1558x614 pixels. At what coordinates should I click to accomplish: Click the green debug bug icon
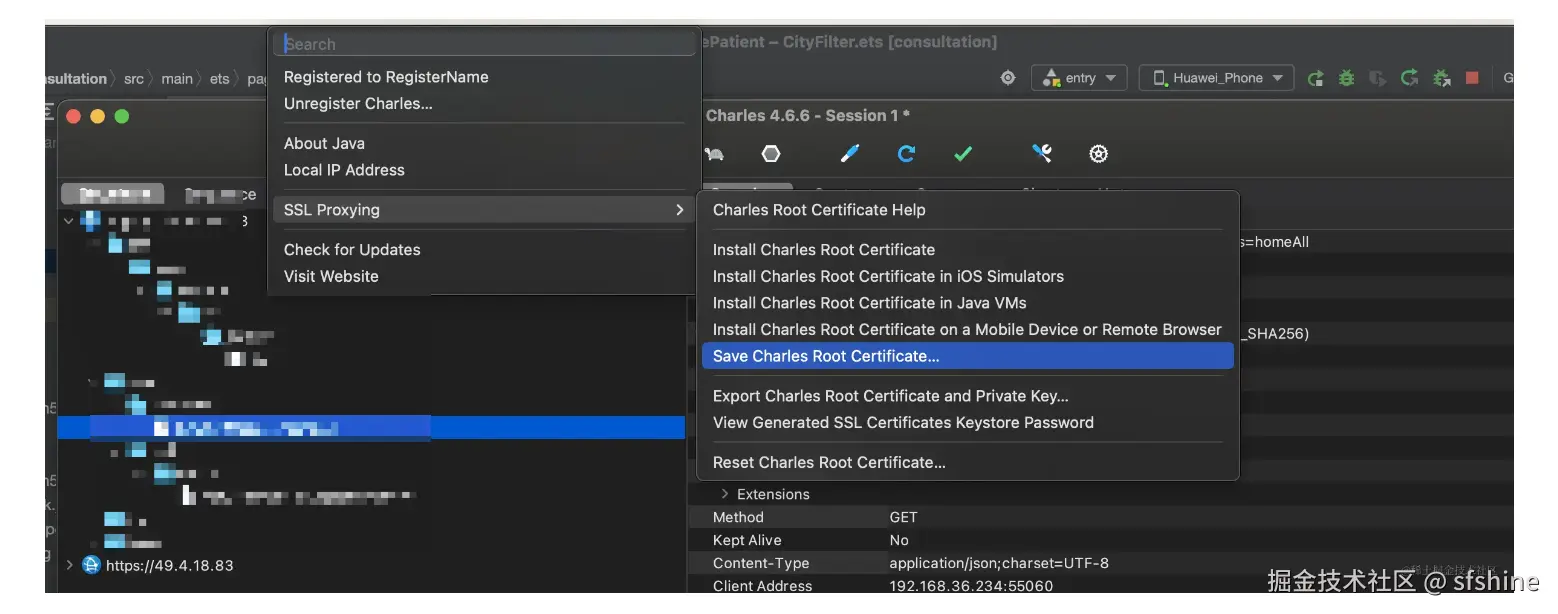coord(1346,78)
